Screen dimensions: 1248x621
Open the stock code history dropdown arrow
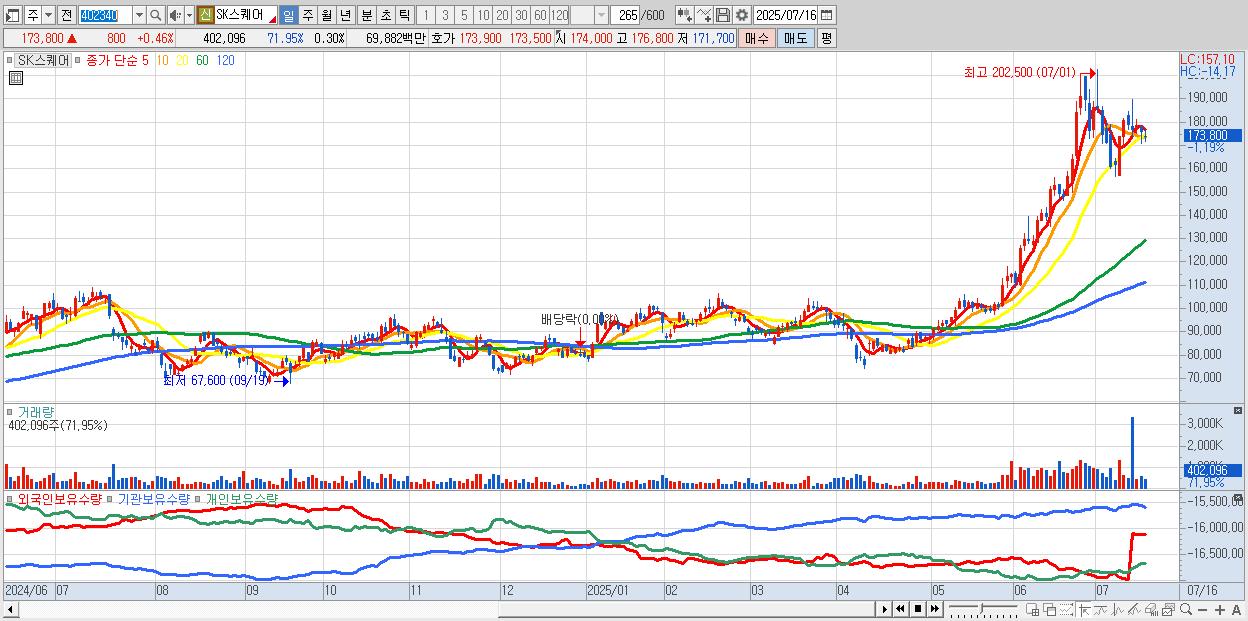pyautogui.click(x=139, y=15)
